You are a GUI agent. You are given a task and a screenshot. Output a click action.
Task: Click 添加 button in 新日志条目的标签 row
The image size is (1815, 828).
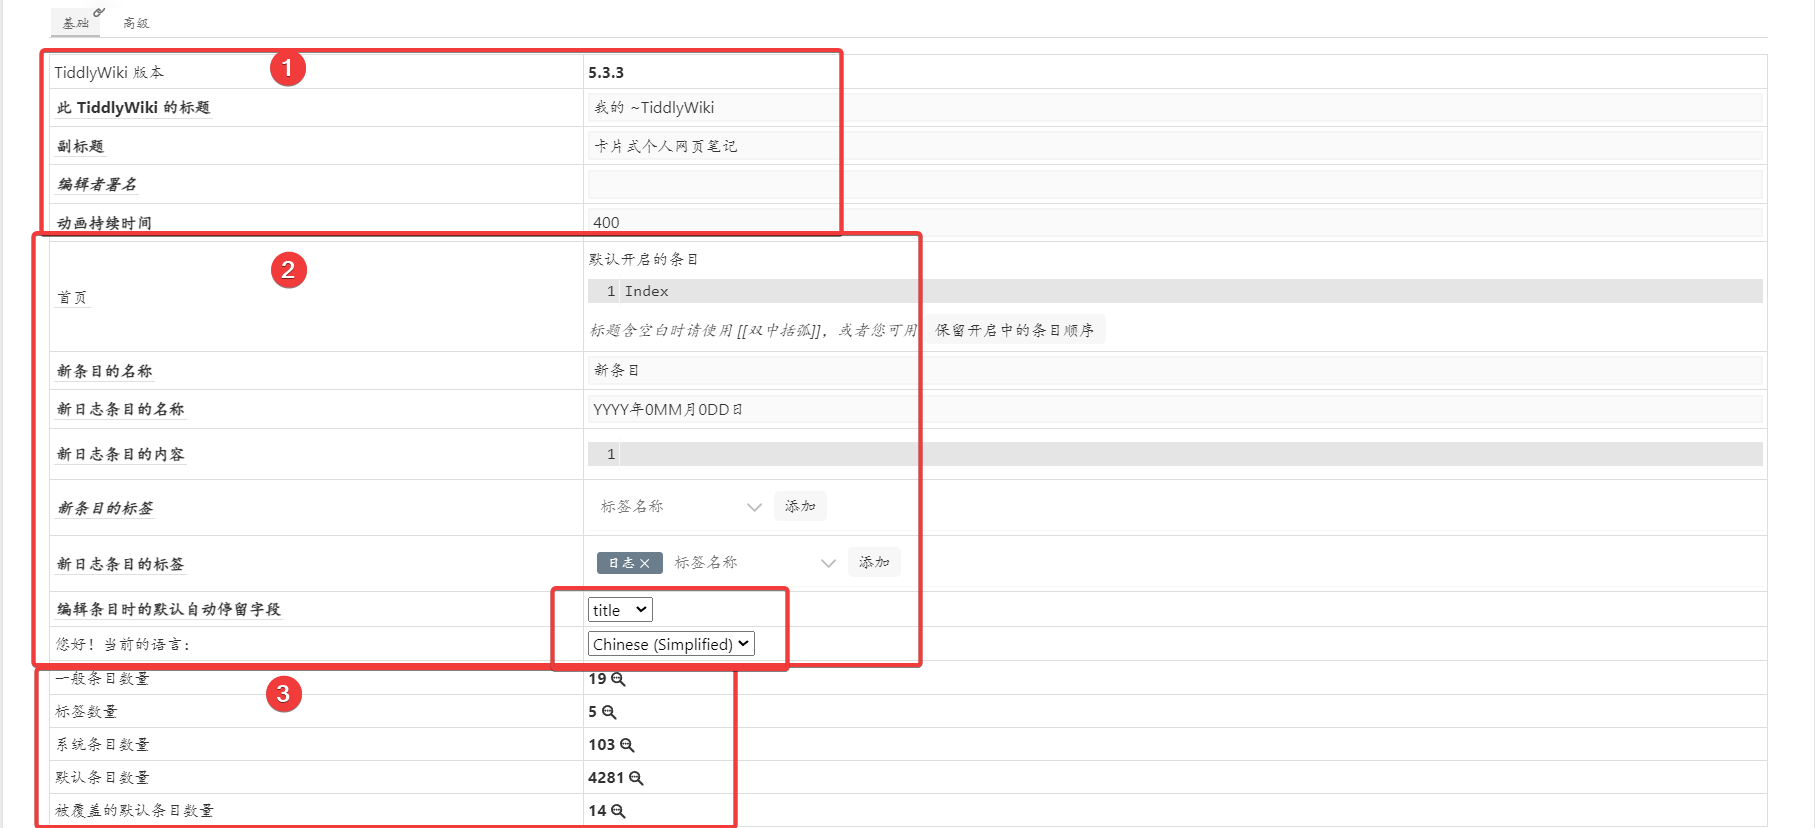tap(874, 563)
